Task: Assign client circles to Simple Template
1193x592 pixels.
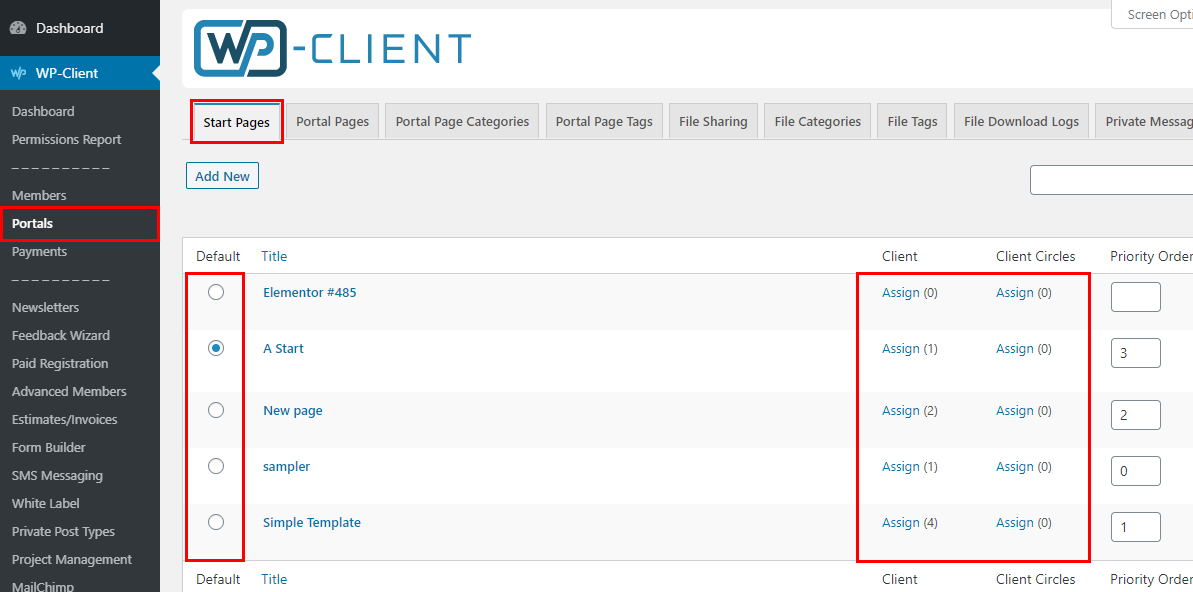Action: coord(1015,523)
